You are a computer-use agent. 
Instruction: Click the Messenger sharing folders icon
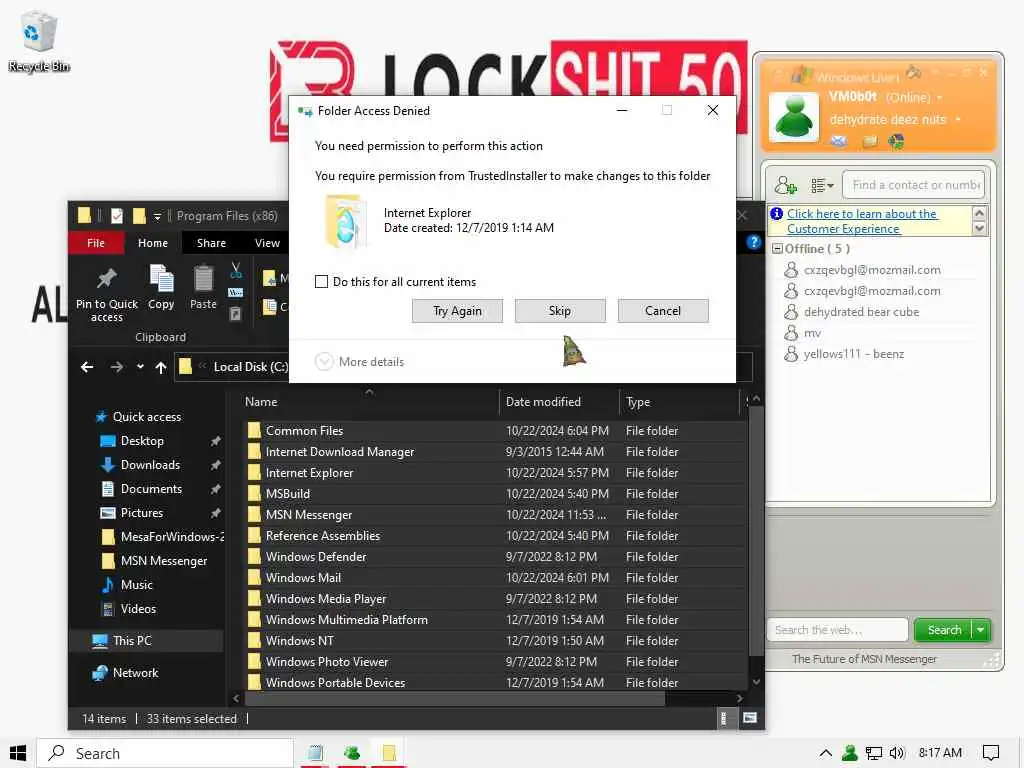(869, 141)
